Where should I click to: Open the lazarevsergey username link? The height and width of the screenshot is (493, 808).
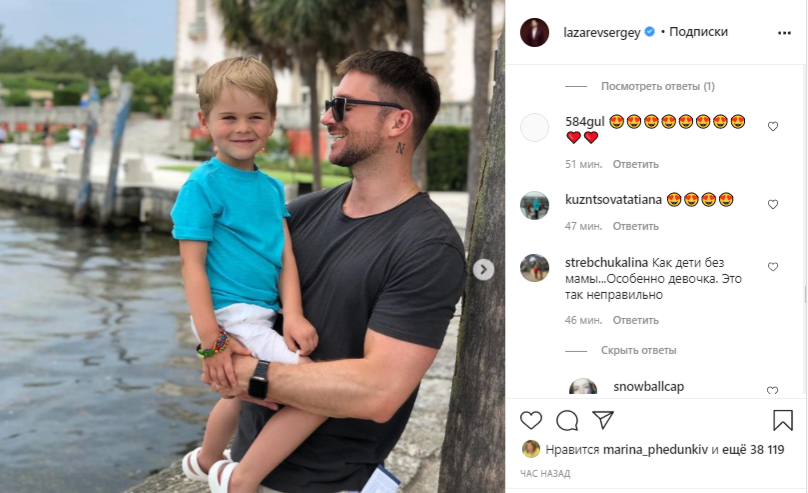click(602, 32)
